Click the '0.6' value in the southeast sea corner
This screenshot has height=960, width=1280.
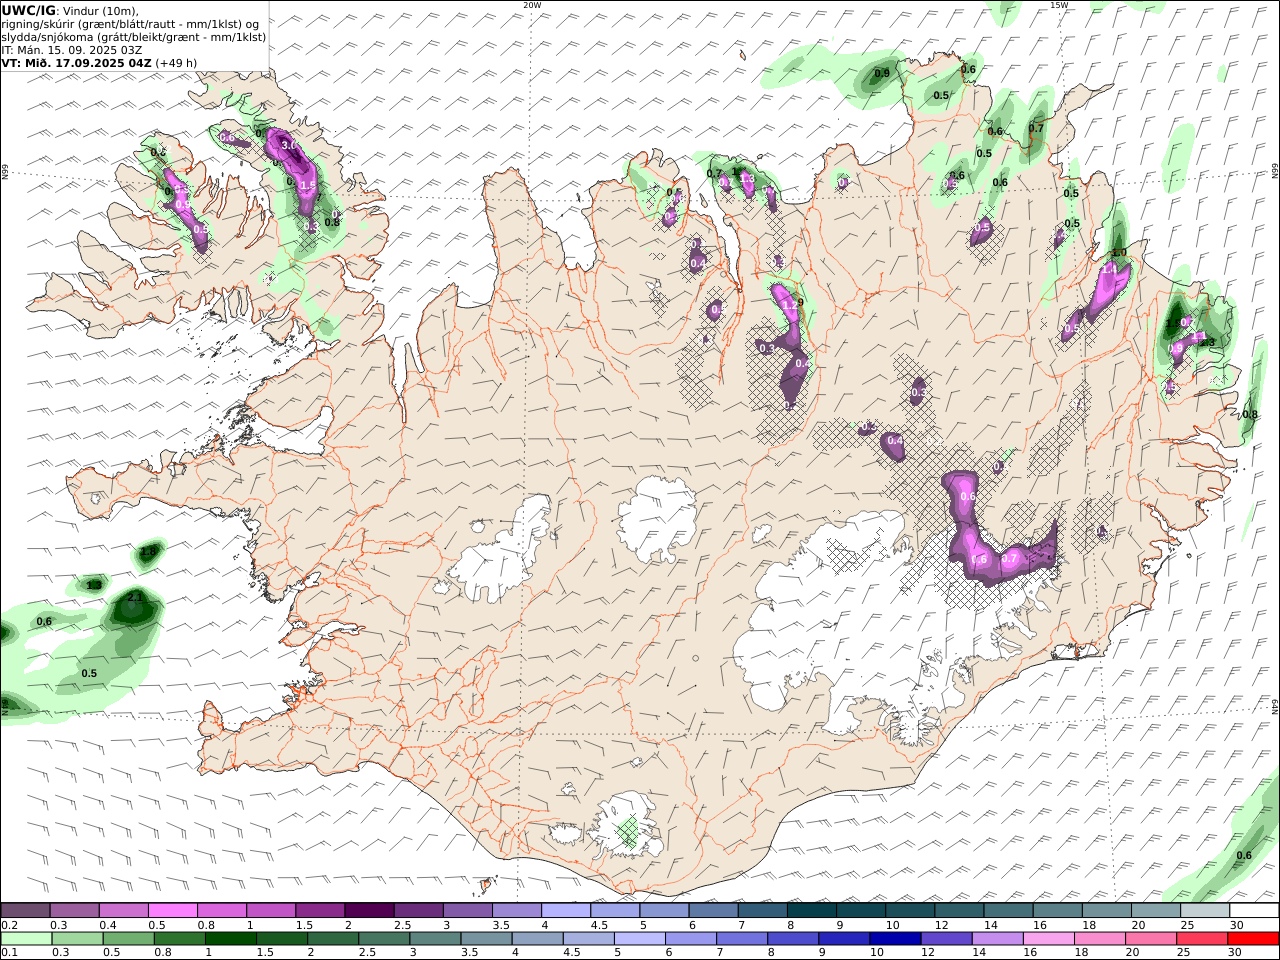click(x=1244, y=855)
